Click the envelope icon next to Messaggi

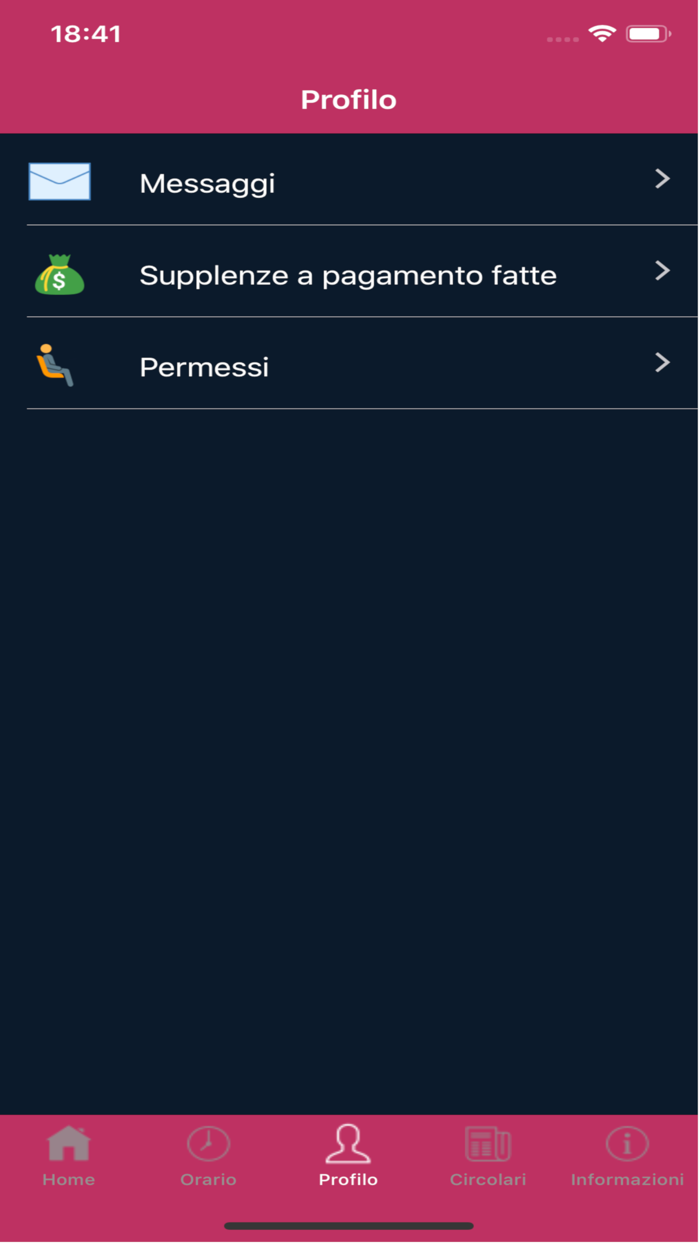(x=59, y=181)
